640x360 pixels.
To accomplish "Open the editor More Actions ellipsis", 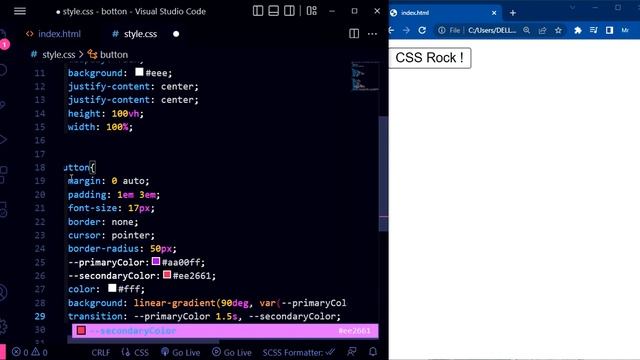I will (372, 33).
